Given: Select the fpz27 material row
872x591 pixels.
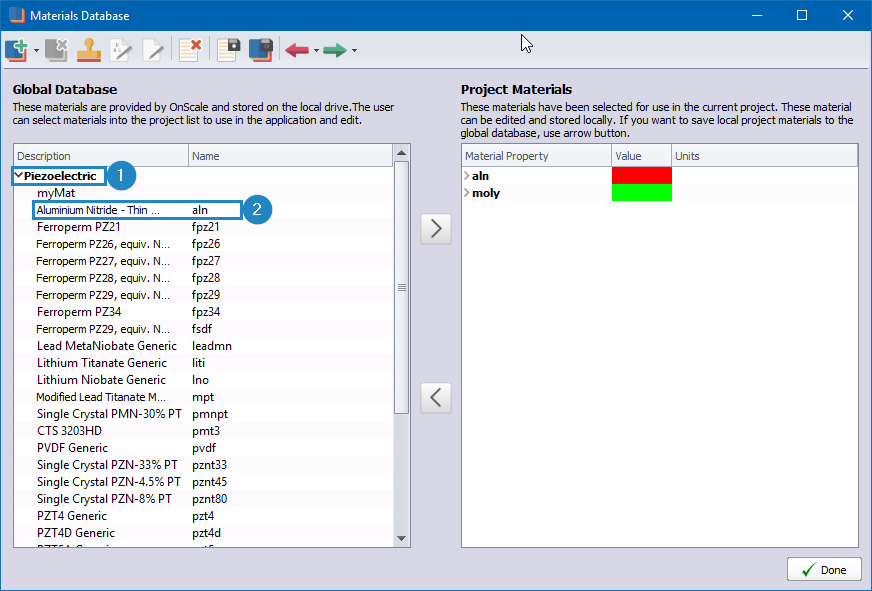Looking at the screenshot, I should coord(204,261).
